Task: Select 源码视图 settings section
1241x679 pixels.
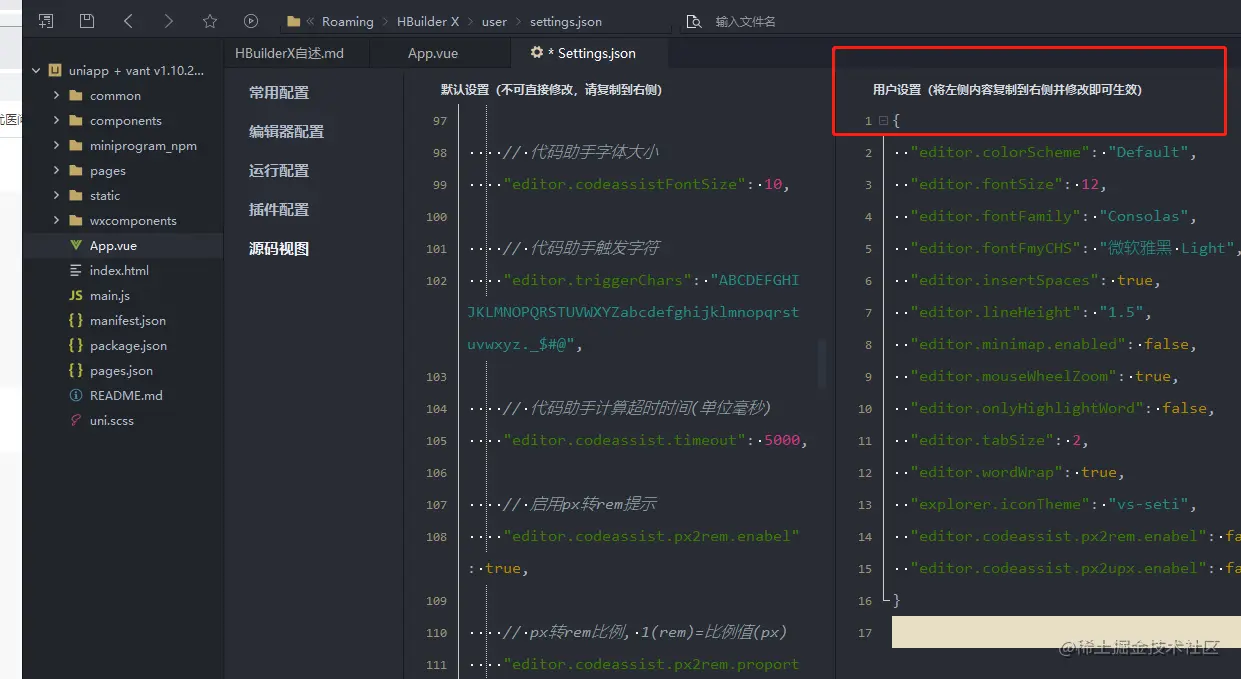Action: click(279, 249)
